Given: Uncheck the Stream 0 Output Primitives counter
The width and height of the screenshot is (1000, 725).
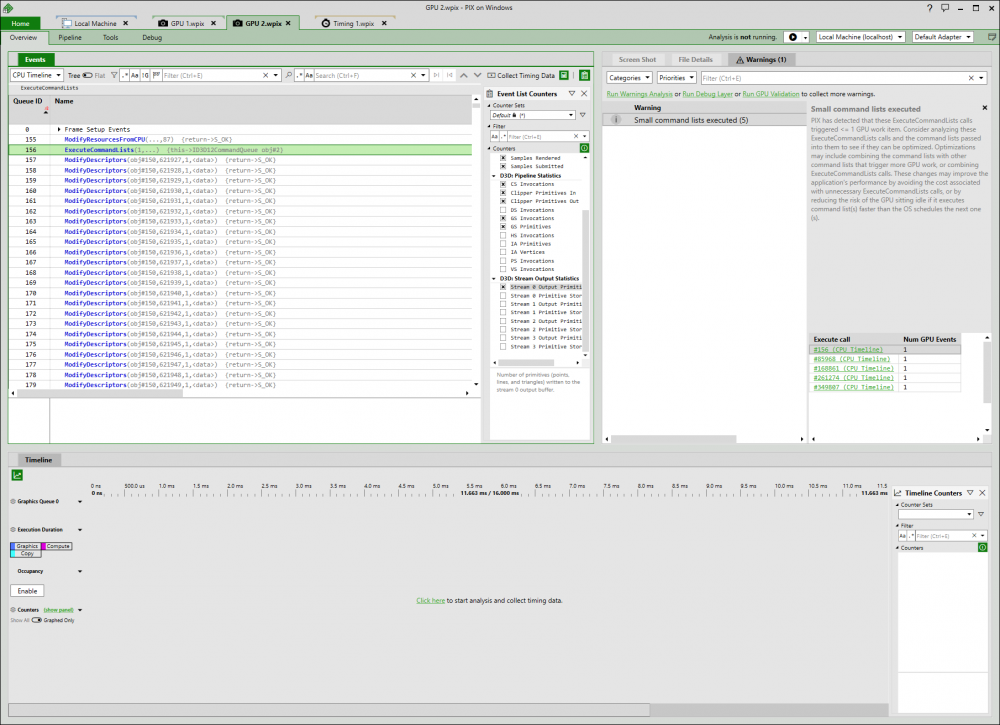Looking at the screenshot, I should pyautogui.click(x=504, y=287).
